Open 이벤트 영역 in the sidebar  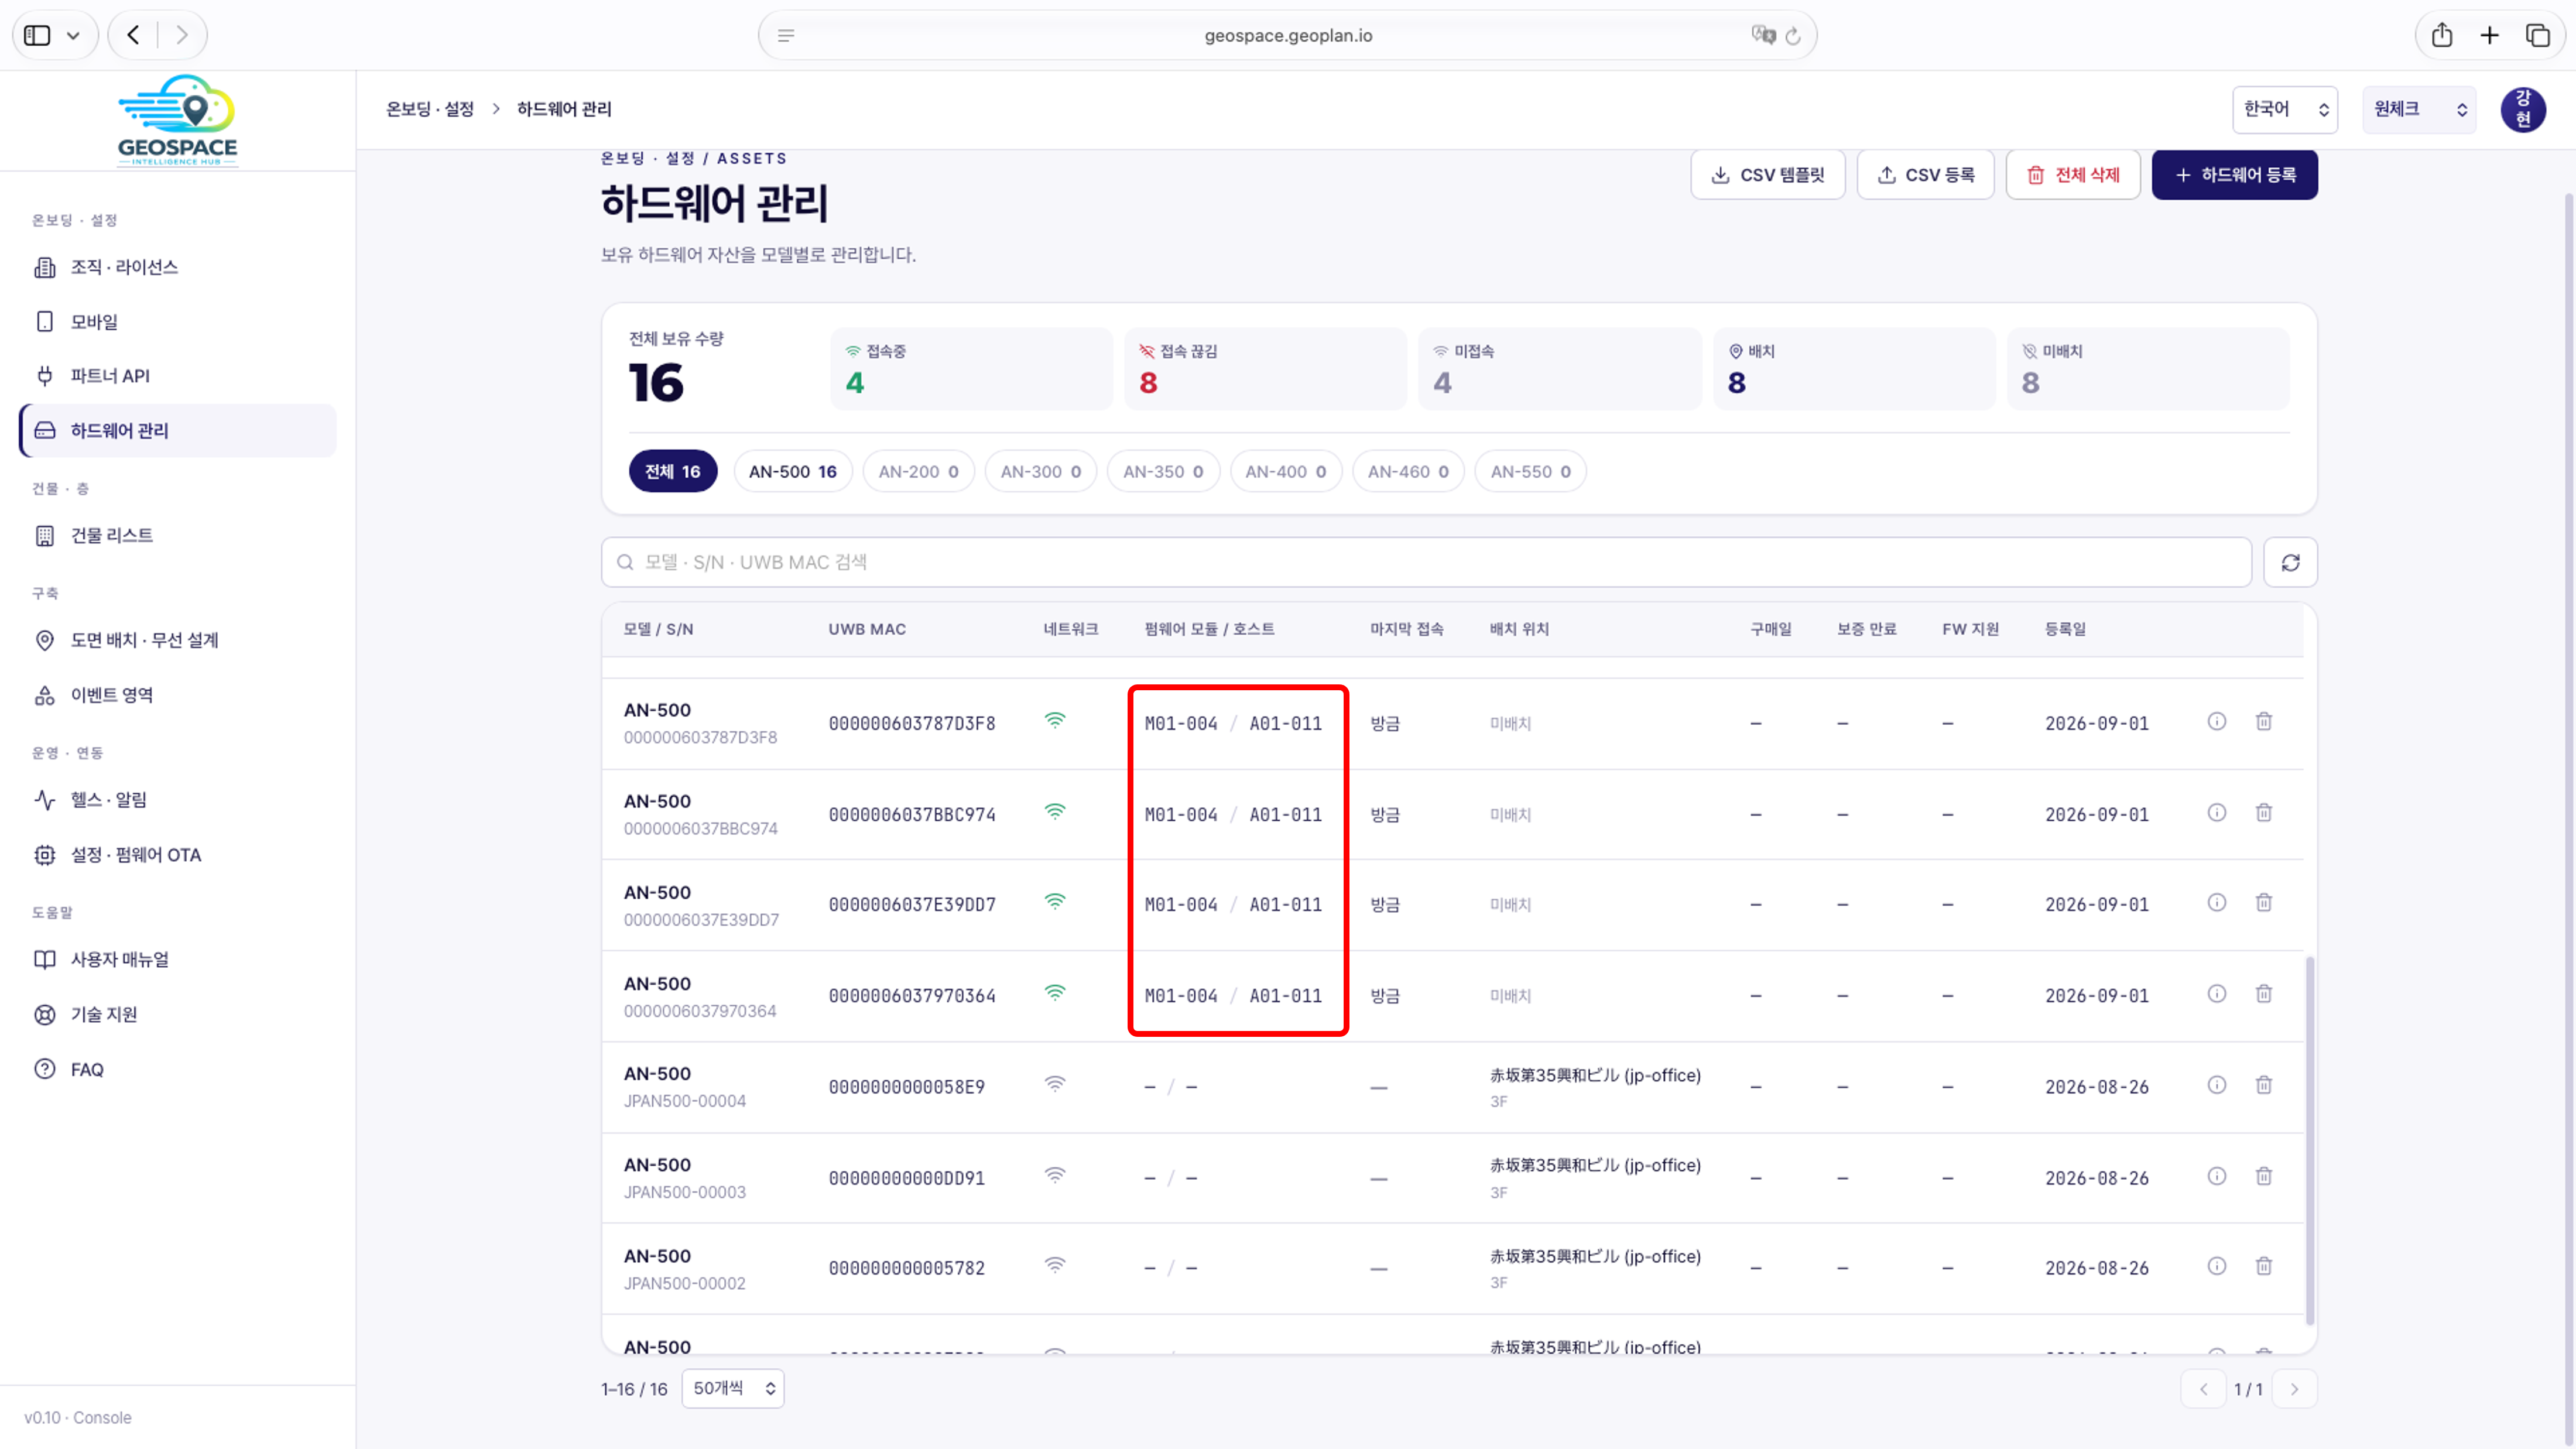point(178,695)
